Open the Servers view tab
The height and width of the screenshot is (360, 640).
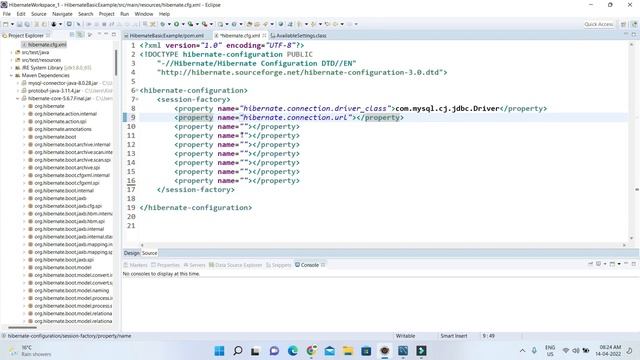pos(195,265)
